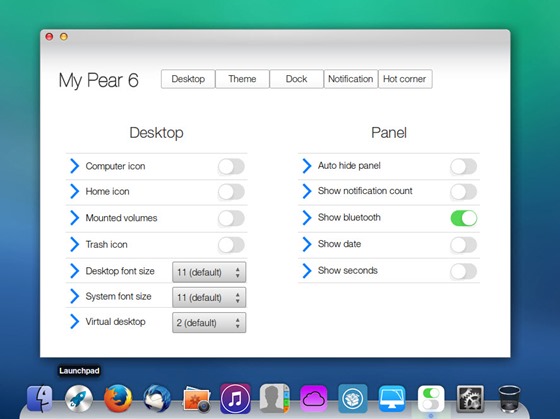The width and height of the screenshot is (560, 419).
Task: Click the chevron beside Auto hide panel
Action: [307, 166]
